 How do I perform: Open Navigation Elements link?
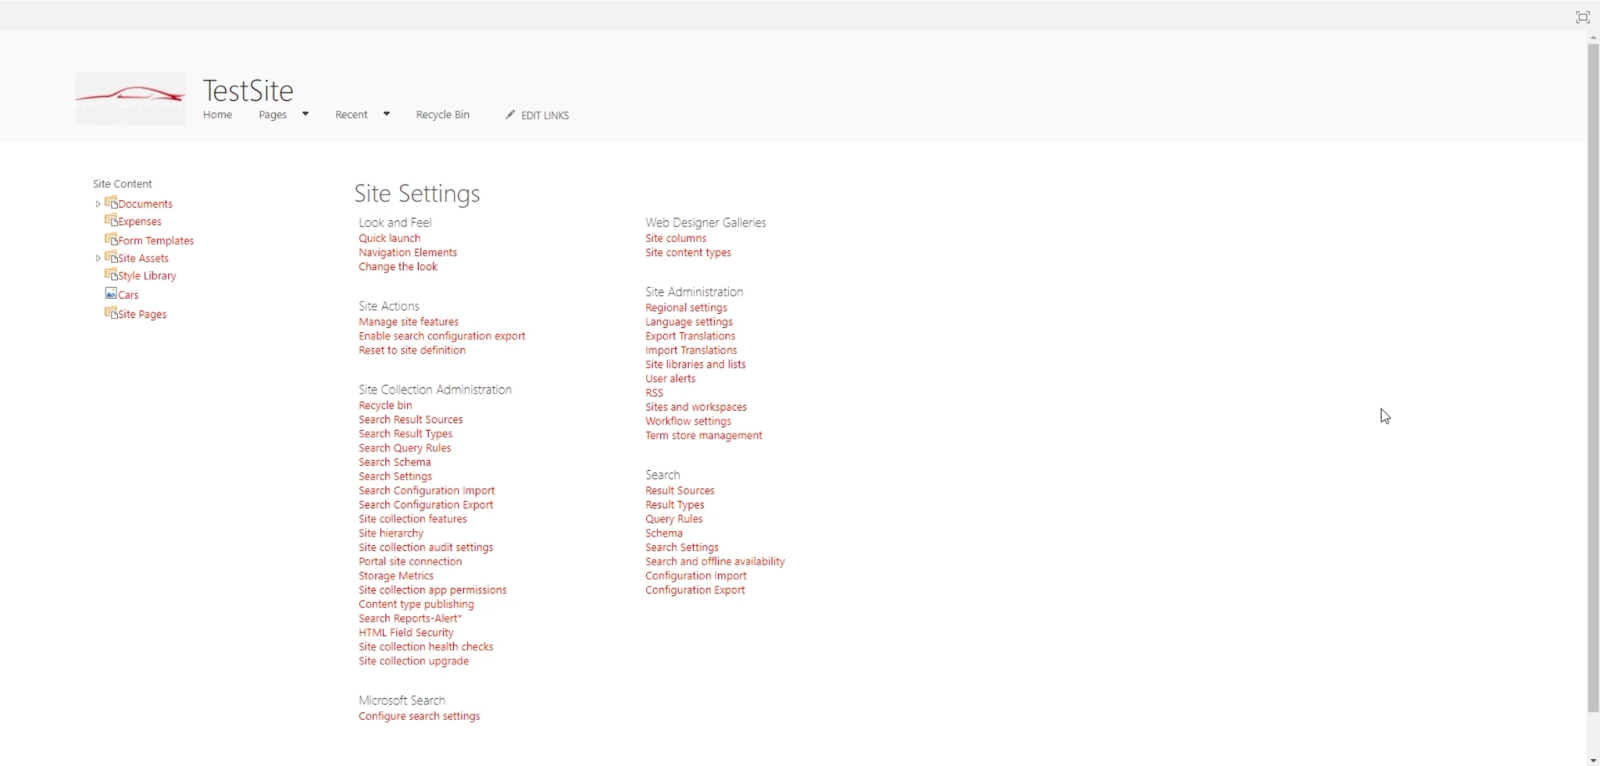coord(407,252)
